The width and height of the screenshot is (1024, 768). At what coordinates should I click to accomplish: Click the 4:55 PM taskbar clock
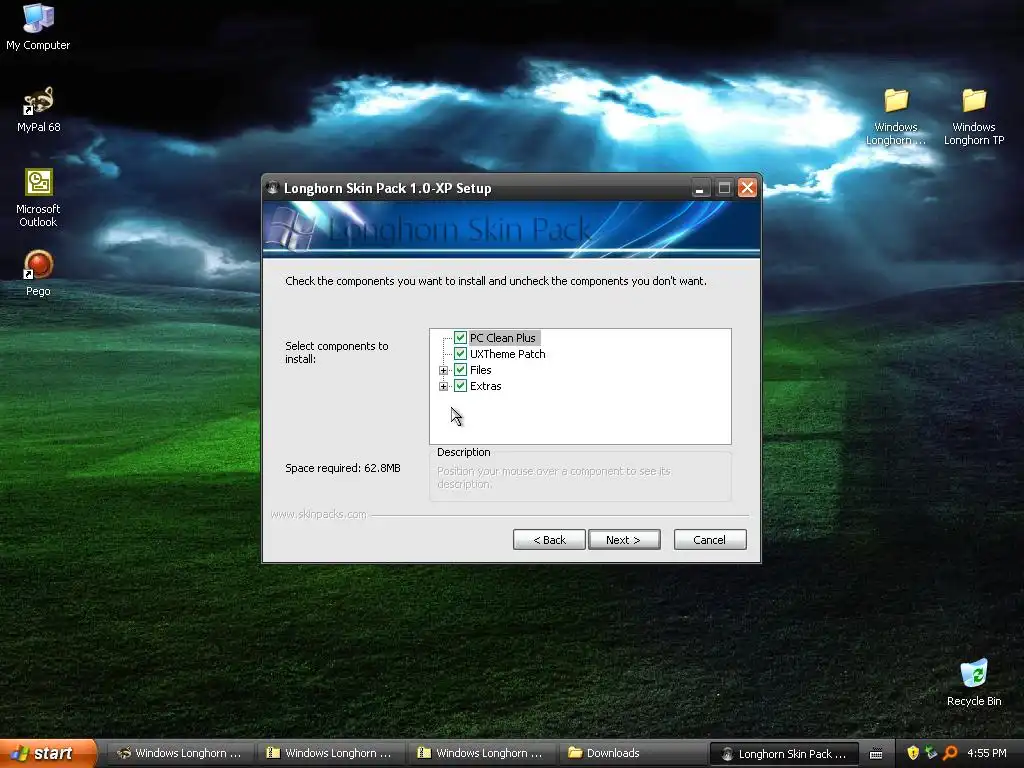point(987,753)
